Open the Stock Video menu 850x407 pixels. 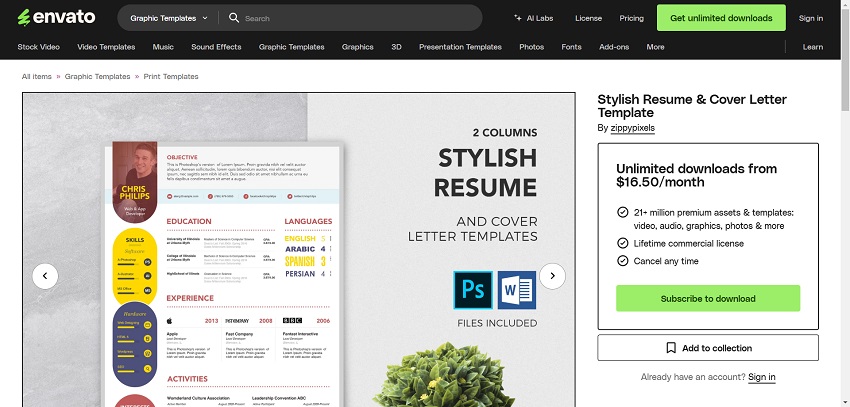coord(38,47)
